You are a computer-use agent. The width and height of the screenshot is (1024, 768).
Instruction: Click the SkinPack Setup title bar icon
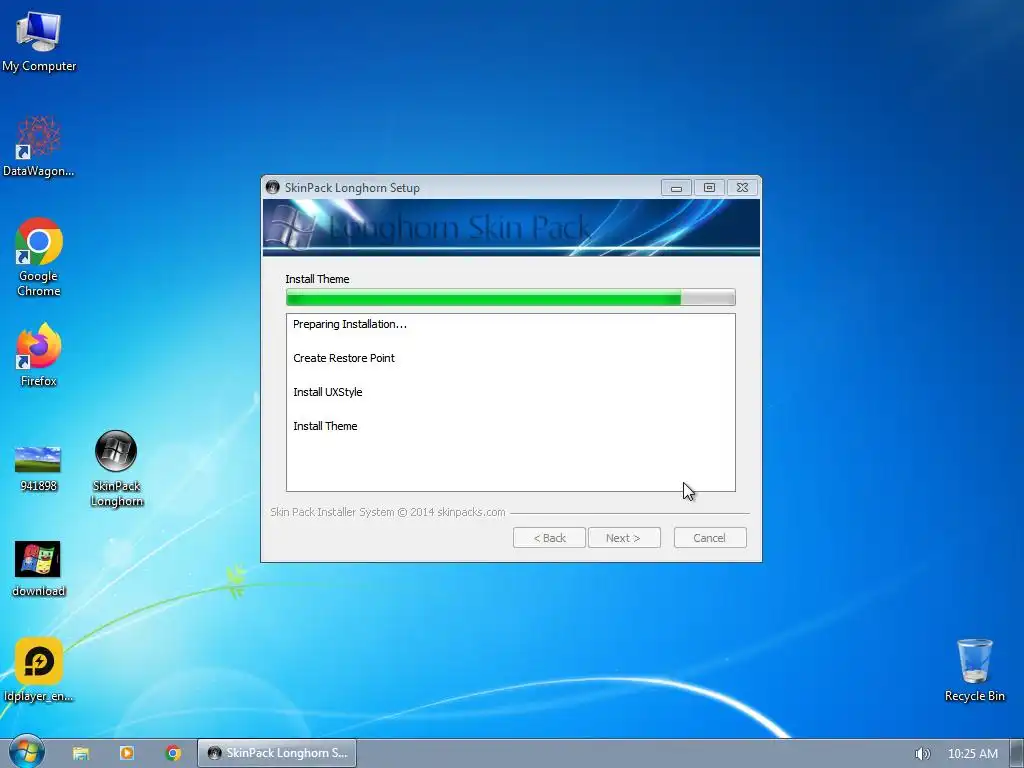pos(273,187)
